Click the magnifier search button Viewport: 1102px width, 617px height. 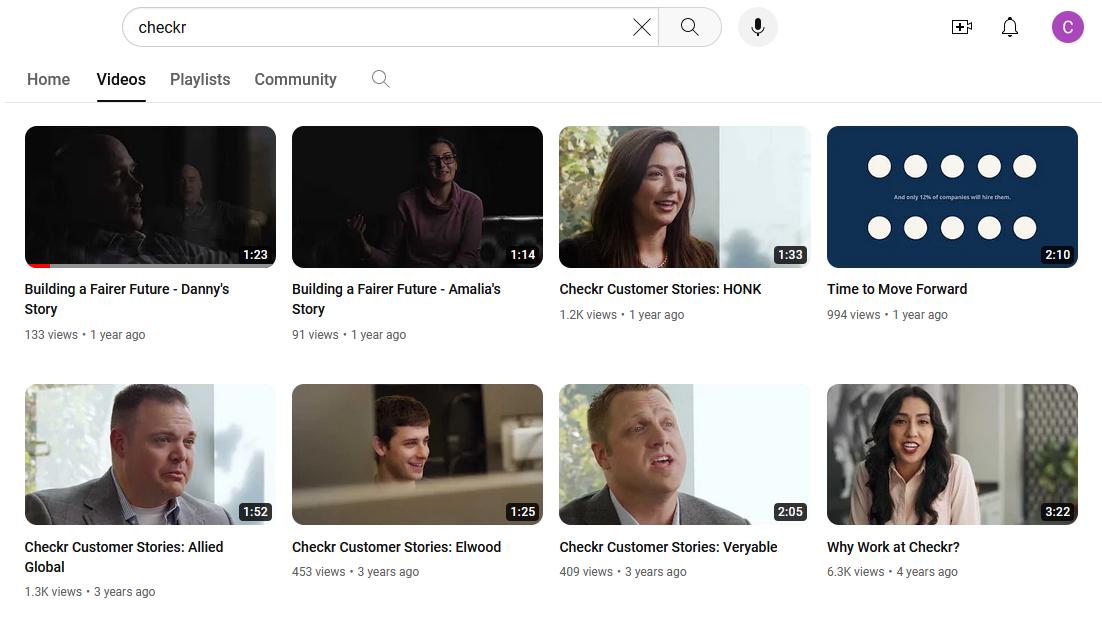tap(689, 27)
